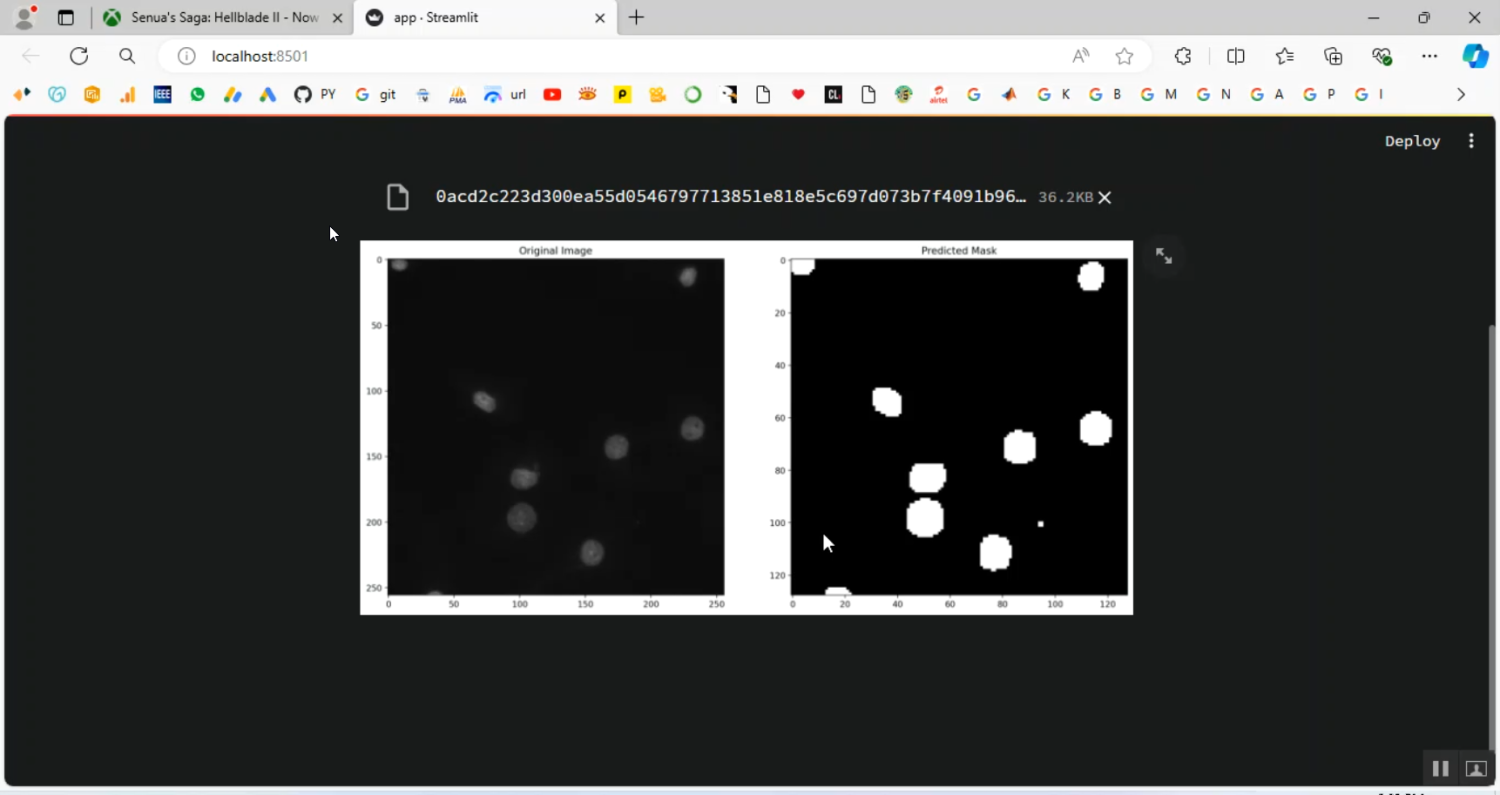Open Edge Settings and more menu
1500x795 pixels.
pos(1429,56)
